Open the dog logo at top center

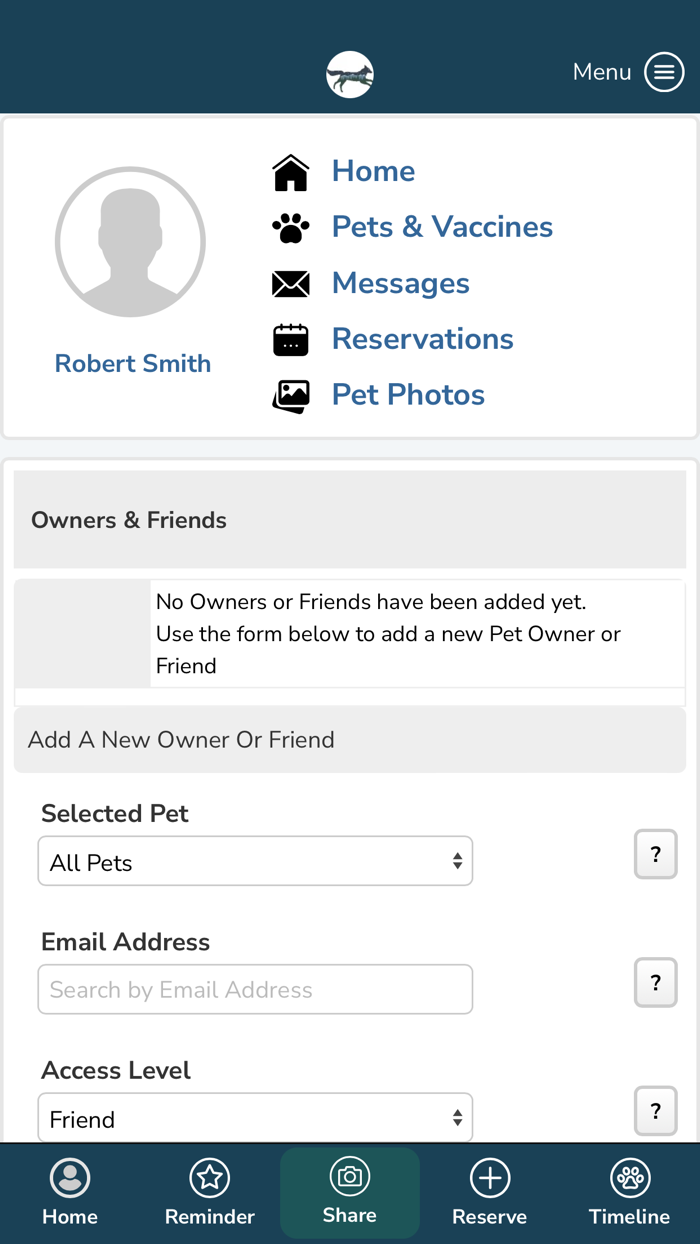coord(349,74)
